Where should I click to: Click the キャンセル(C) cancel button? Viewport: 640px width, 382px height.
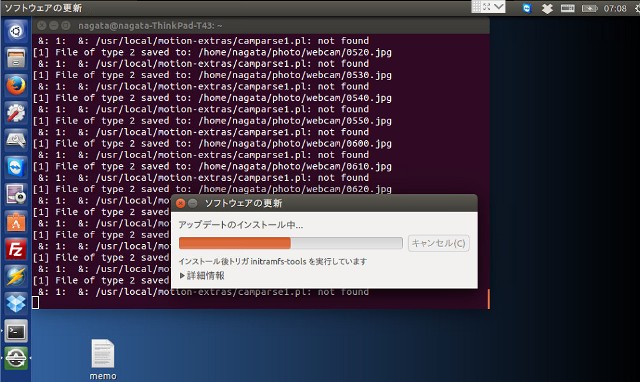[438, 243]
